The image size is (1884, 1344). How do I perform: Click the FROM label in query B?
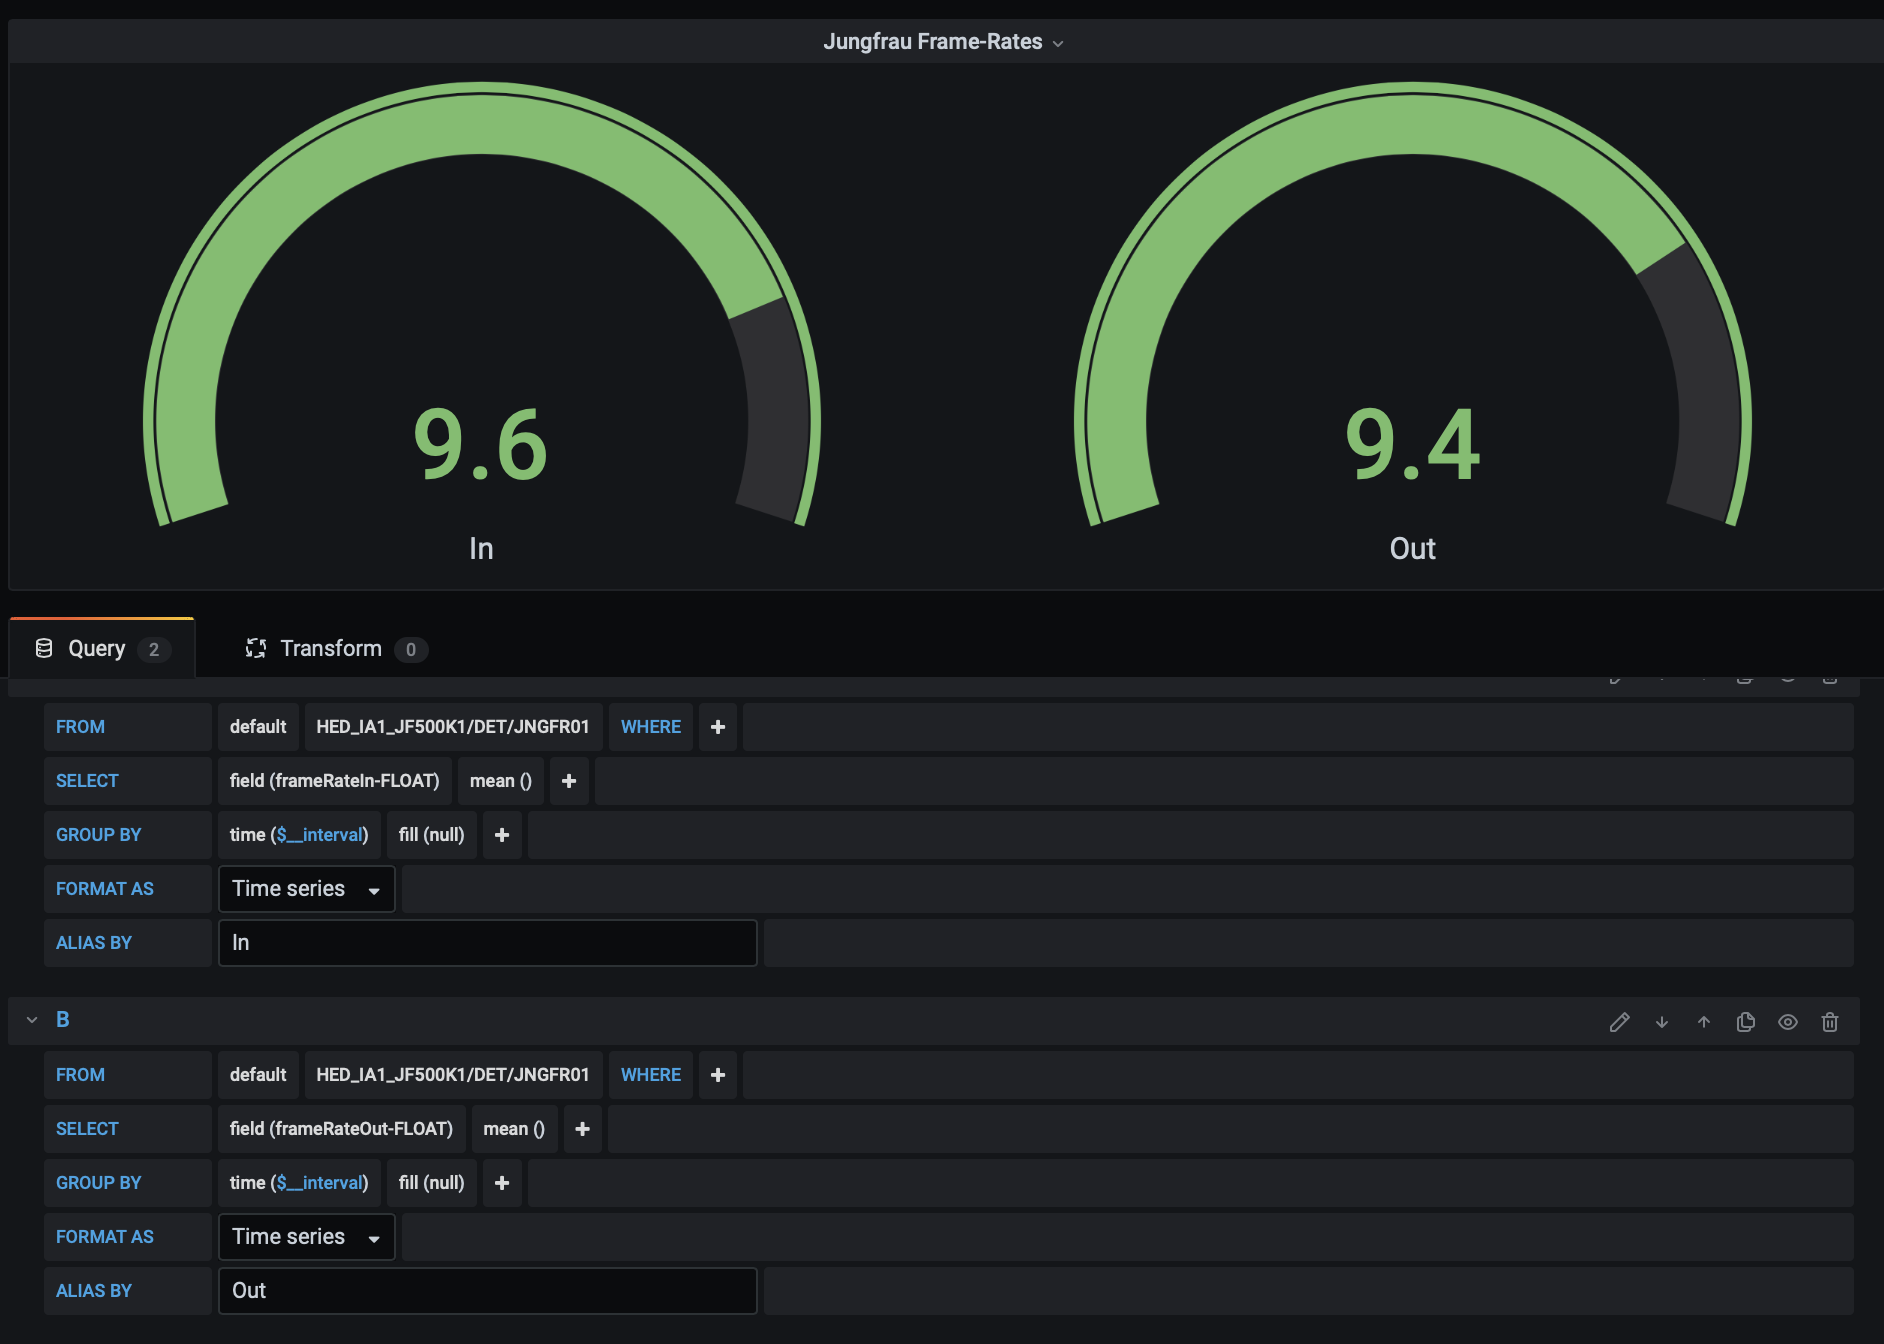pos(127,1075)
